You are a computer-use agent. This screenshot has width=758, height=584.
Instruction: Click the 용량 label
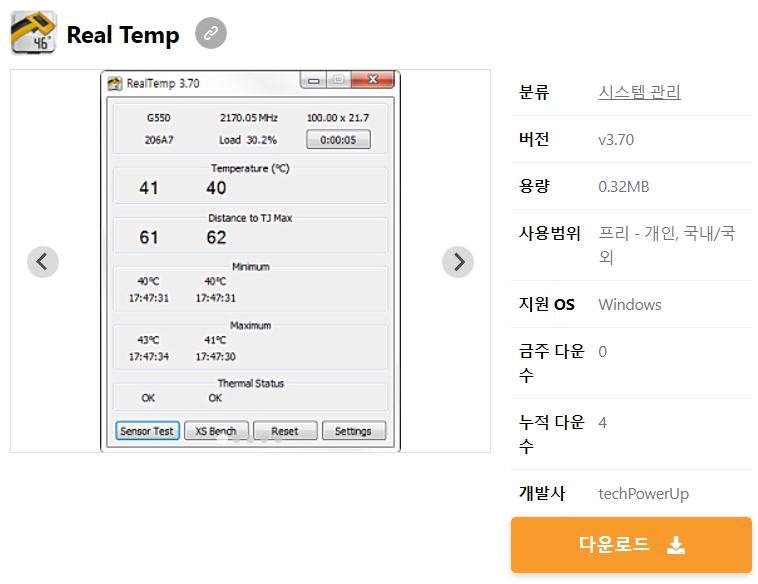click(x=534, y=186)
